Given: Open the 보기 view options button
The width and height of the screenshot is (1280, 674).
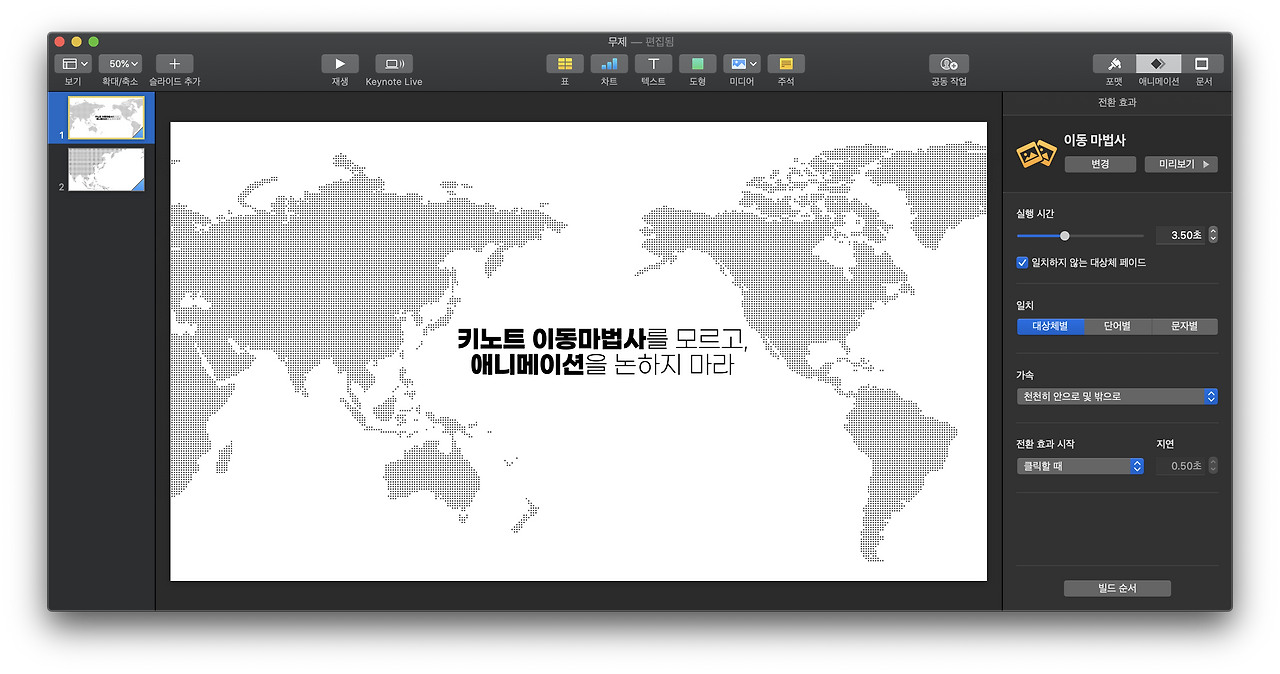Looking at the screenshot, I should [72, 64].
